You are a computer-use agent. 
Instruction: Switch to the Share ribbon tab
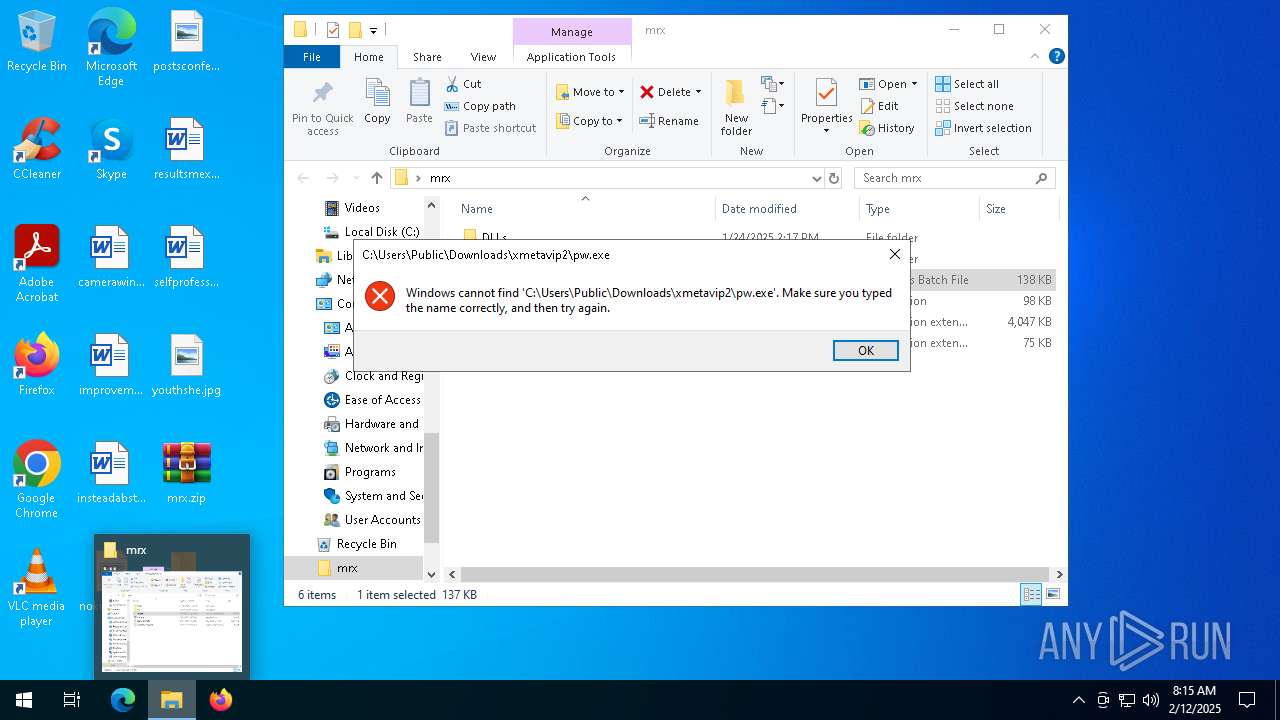click(x=427, y=57)
